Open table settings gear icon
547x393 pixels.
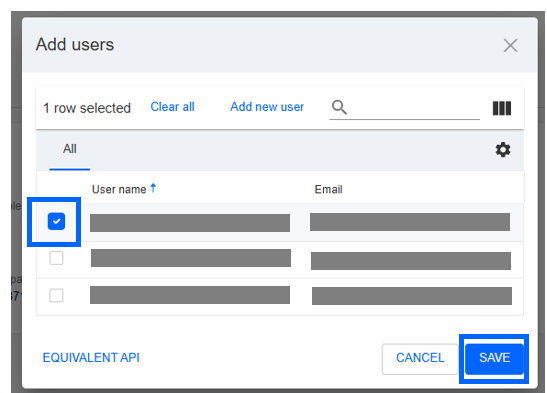point(503,150)
